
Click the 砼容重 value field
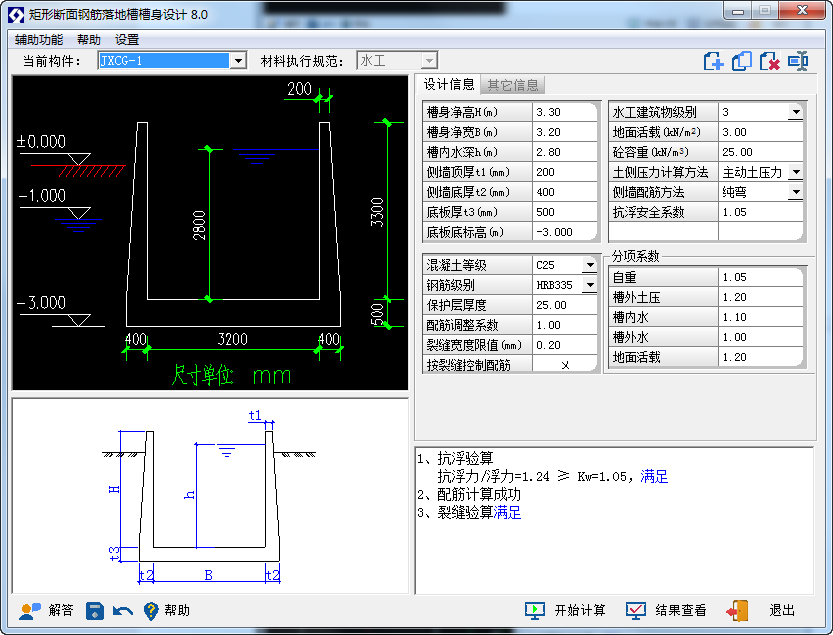coord(761,152)
